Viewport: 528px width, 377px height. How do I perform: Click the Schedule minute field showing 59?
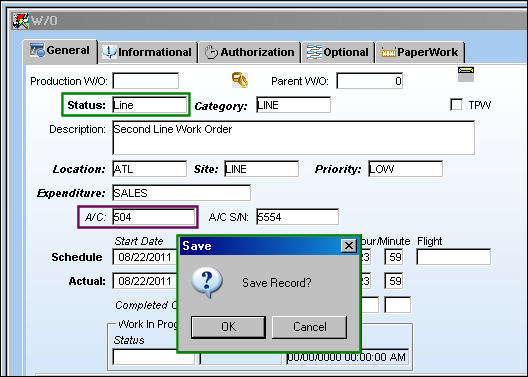[394, 257]
